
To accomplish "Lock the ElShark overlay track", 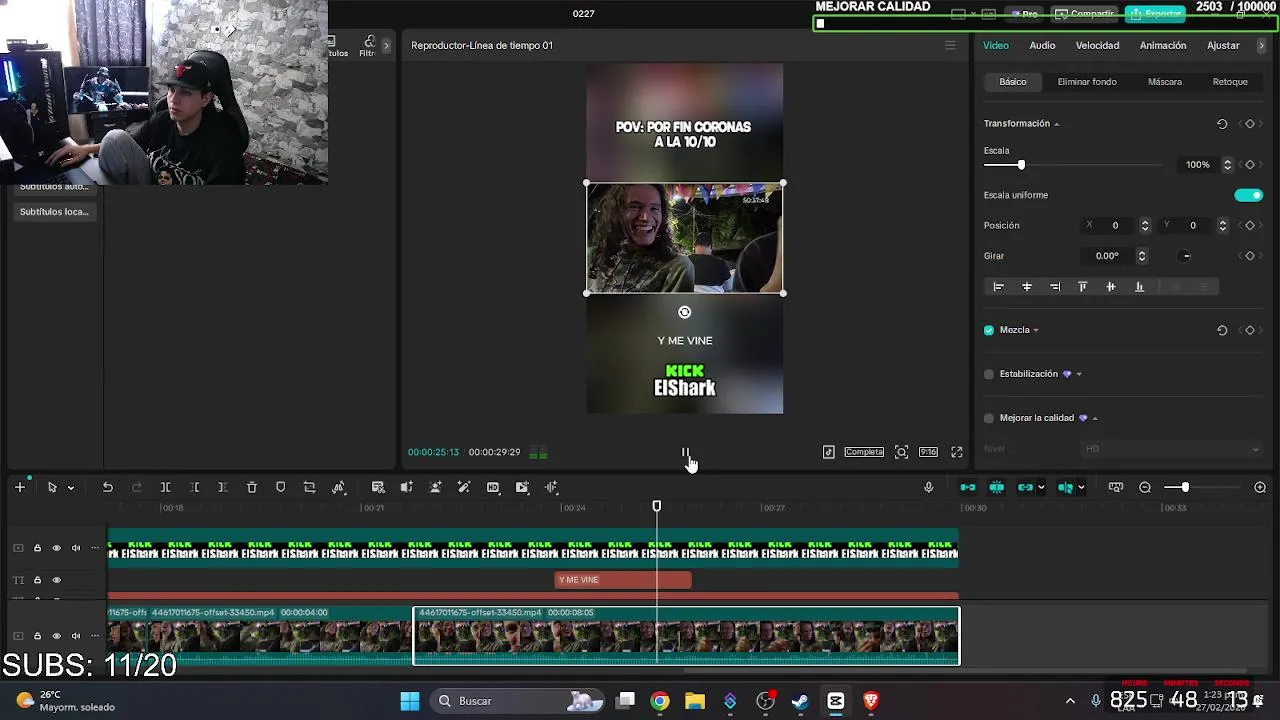I will [x=37, y=548].
